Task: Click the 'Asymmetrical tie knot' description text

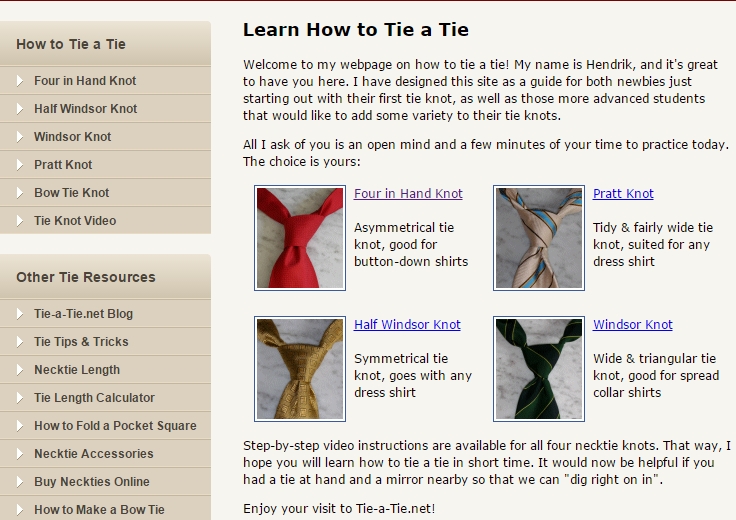Action: (x=411, y=245)
